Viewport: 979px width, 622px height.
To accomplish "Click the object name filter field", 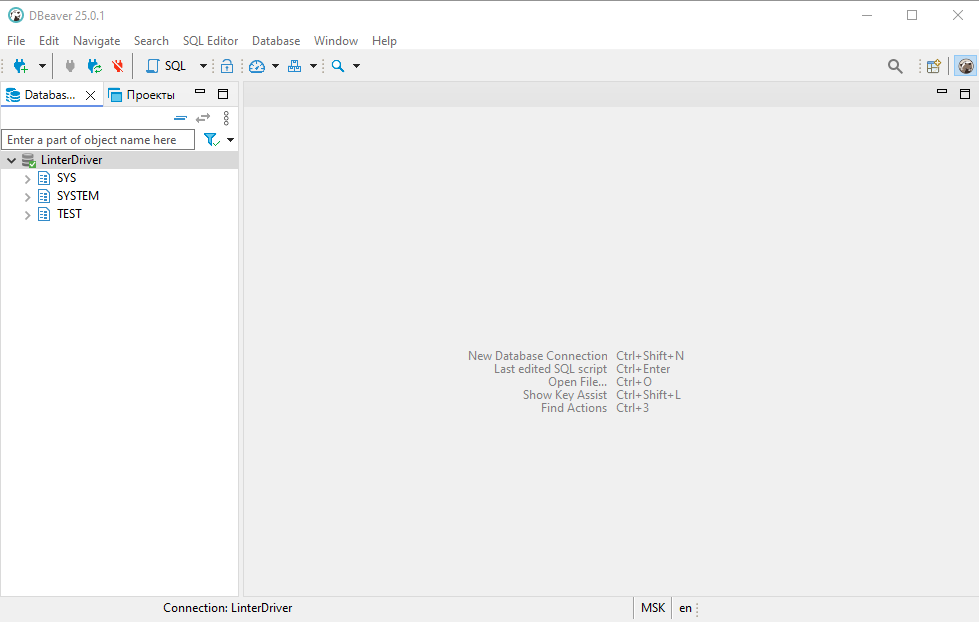I will click(98, 140).
